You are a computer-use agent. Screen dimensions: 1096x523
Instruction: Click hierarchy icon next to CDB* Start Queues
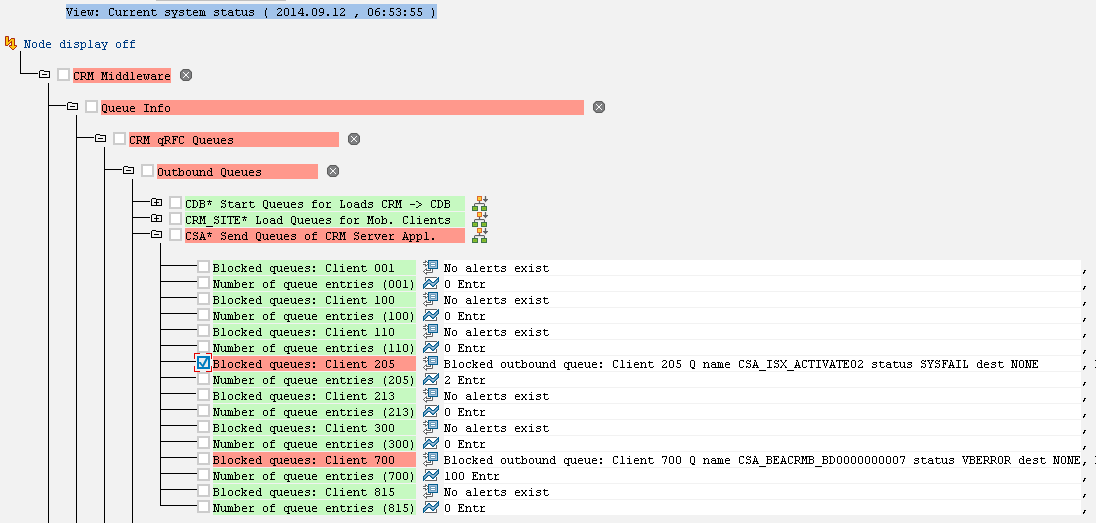[480, 203]
